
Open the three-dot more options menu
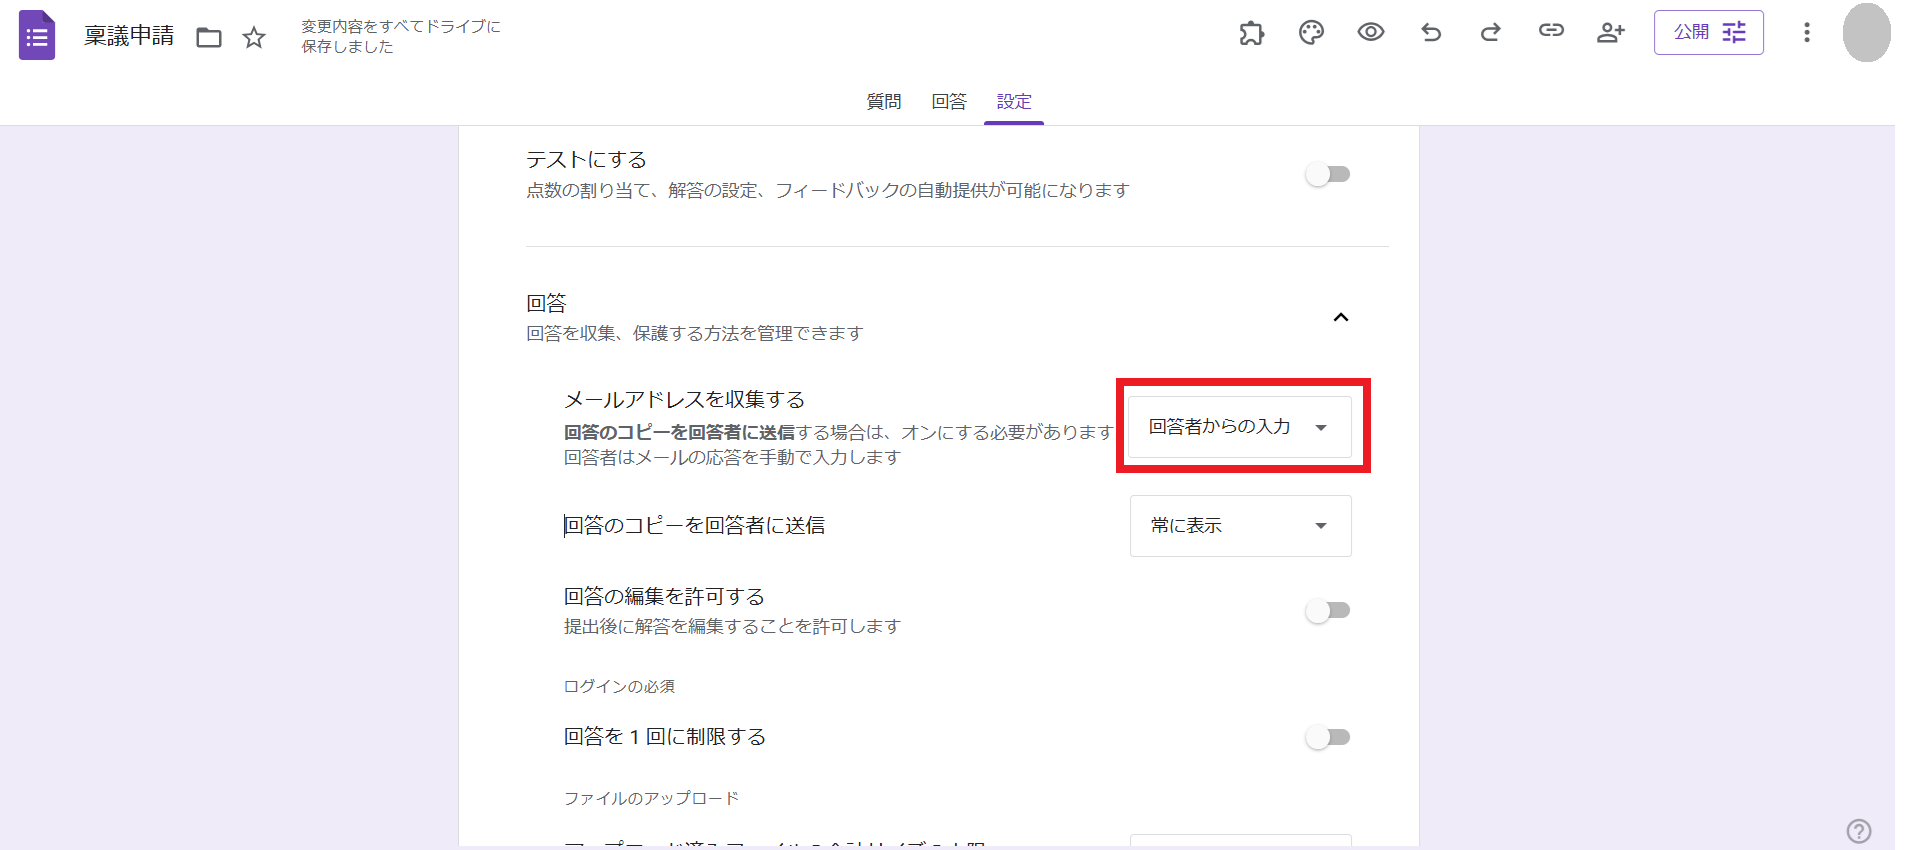point(1807,33)
